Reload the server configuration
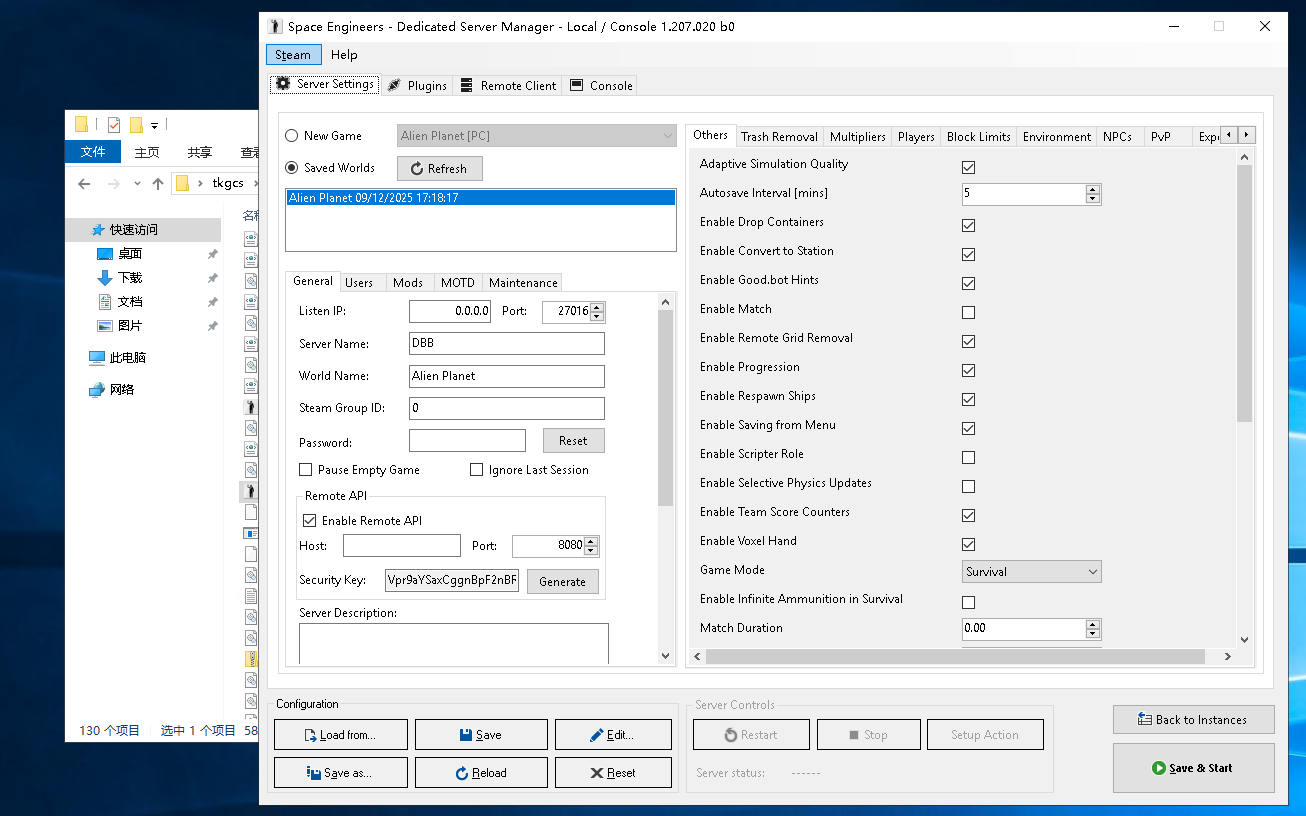 coord(481,773)
